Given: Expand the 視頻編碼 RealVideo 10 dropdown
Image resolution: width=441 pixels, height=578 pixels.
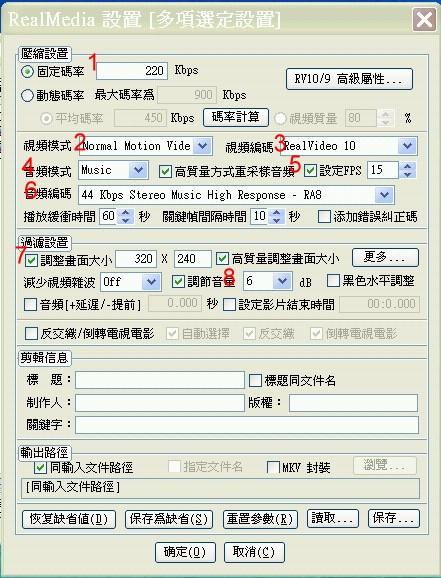Looking at the screenshot, I should click(407, 146).
